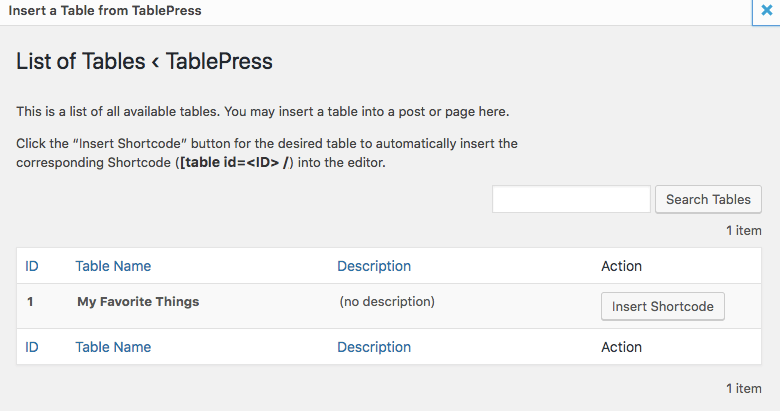
Task: Click the bottom 1 item count
Action: click(x=744, y=389)
